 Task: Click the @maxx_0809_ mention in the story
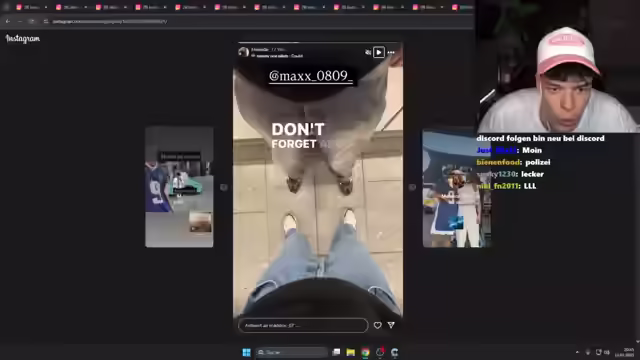click(311, 76)
